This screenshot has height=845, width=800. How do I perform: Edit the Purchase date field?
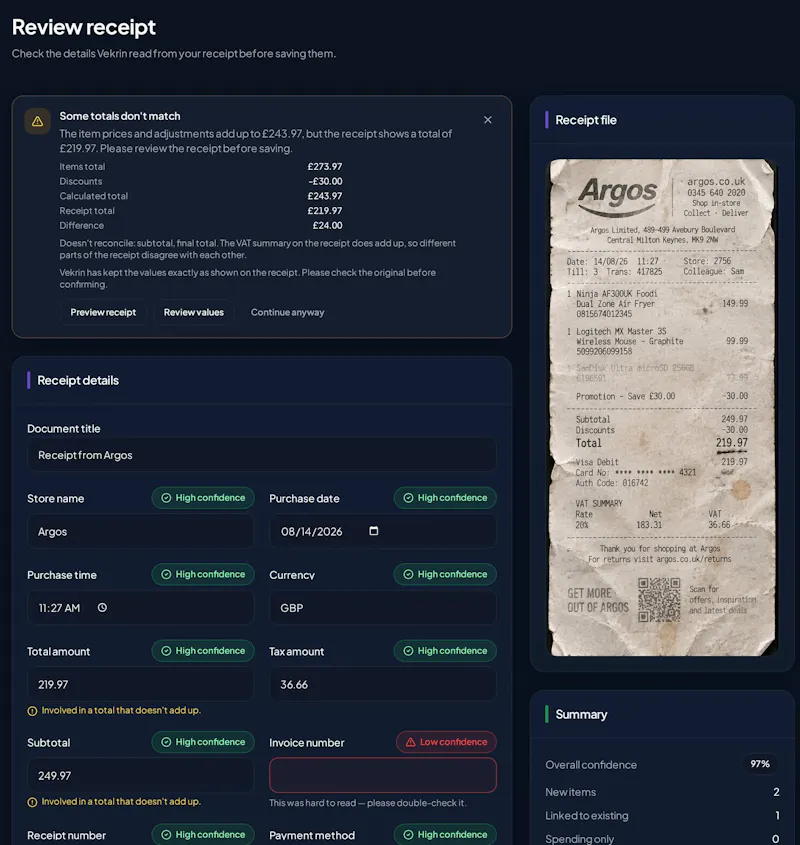pos(383,531)
